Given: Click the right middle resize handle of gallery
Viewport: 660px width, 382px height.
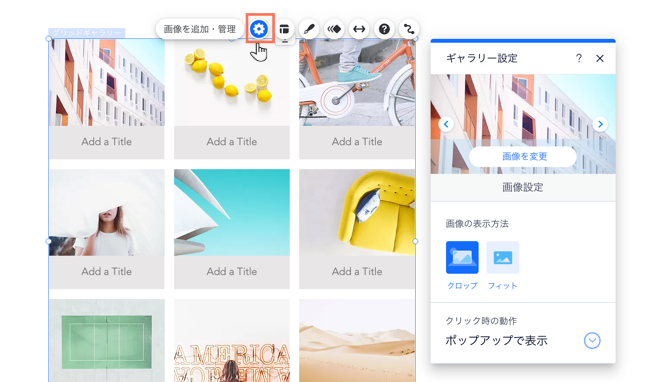Looking at the screenshot, I should [415, 241].
